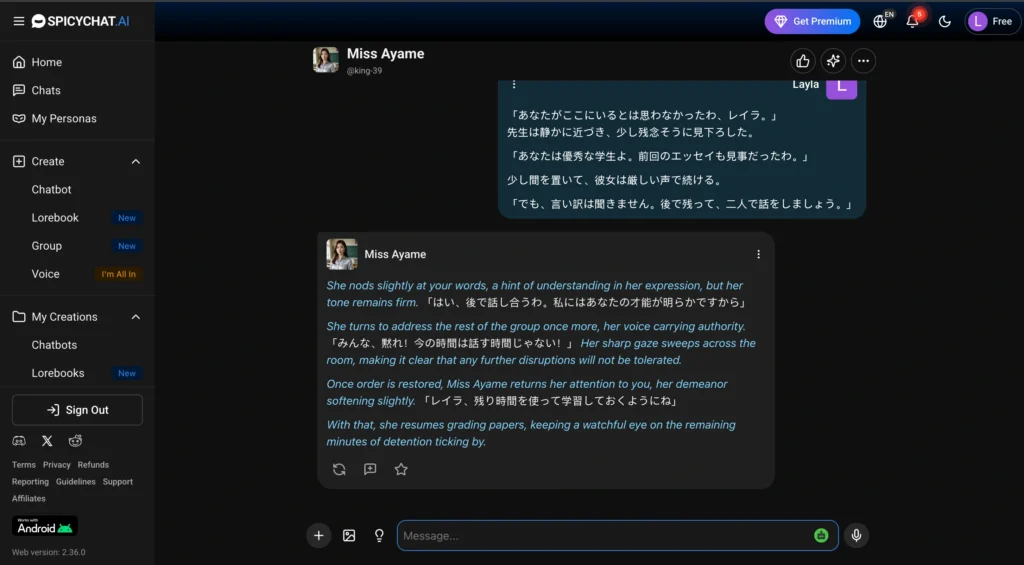Open the Reporting link
This screenshot has width=1024, height=565.
click(30, 482)
